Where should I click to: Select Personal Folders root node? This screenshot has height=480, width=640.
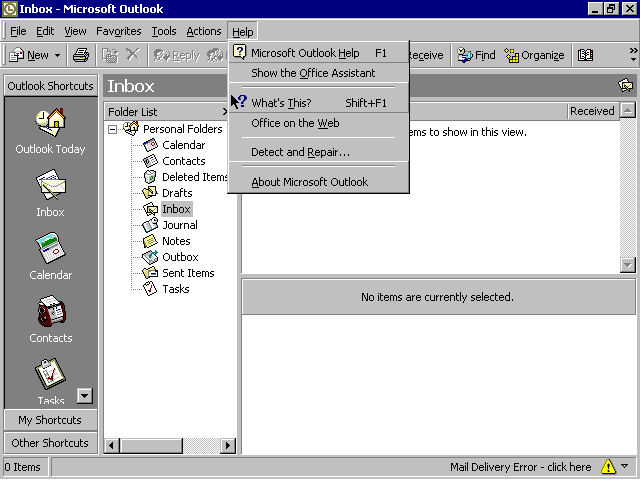182,129
